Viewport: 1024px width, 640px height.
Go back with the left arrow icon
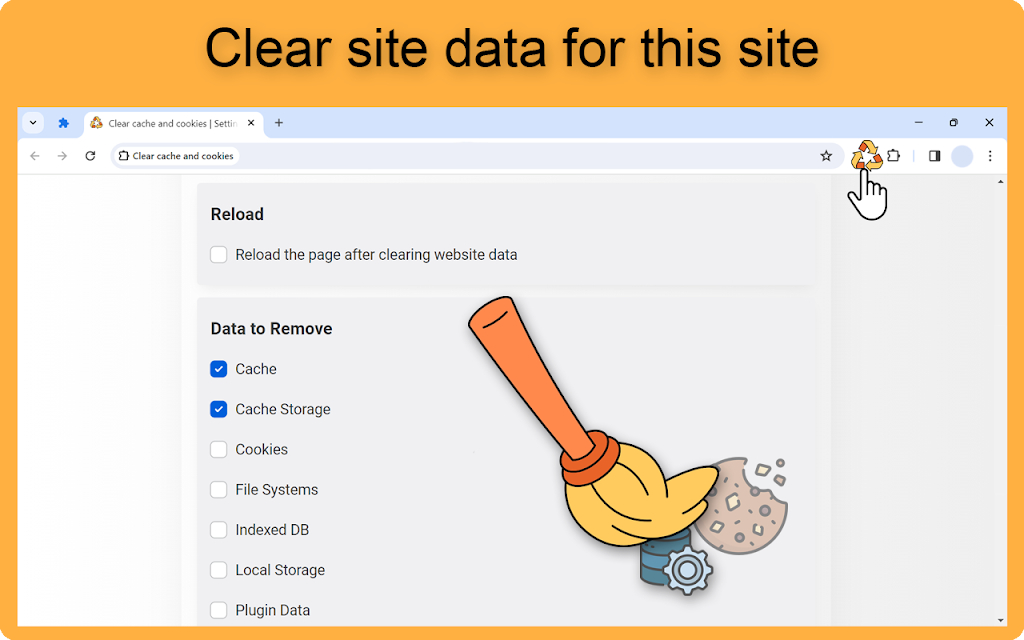pyautogui.click(x=35, y=156)
